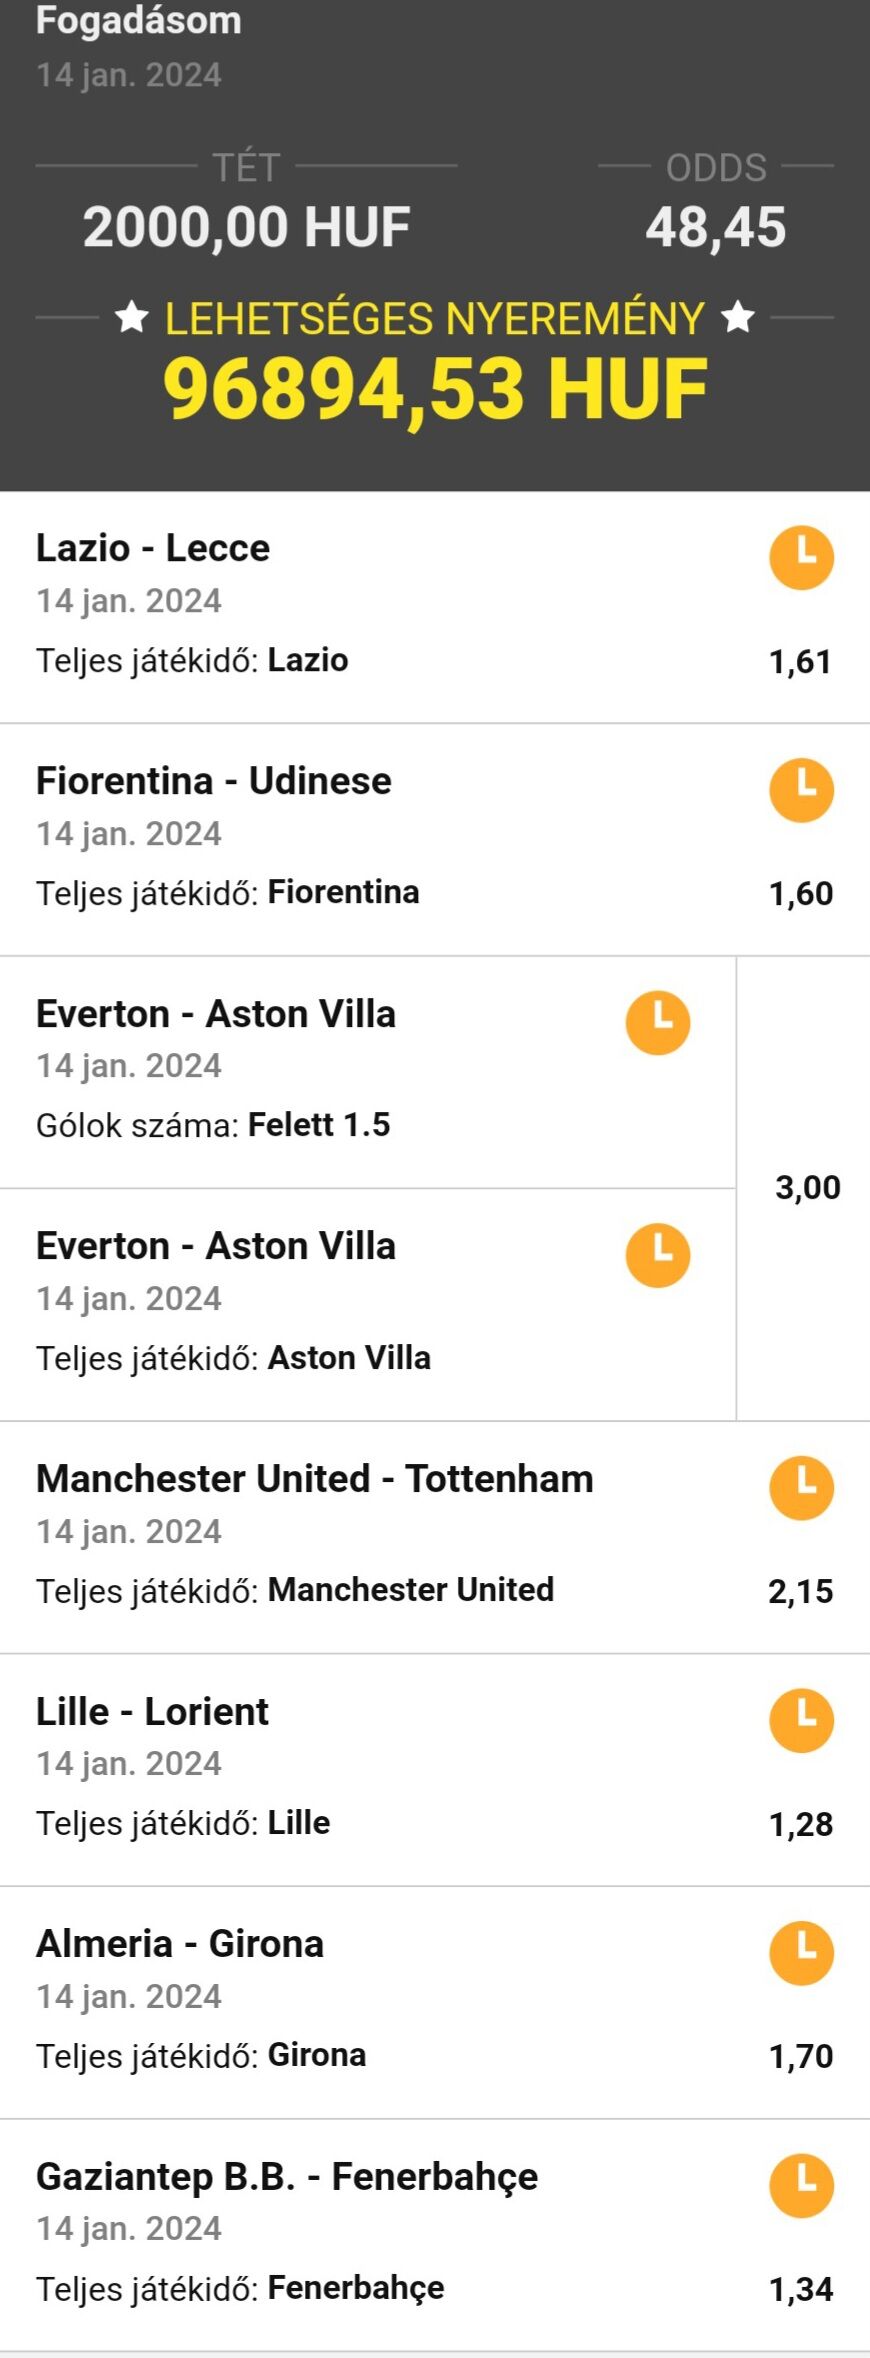Tap the Almeria - Girona match title
This screenshot has height=2358, width=870.
180,1944
